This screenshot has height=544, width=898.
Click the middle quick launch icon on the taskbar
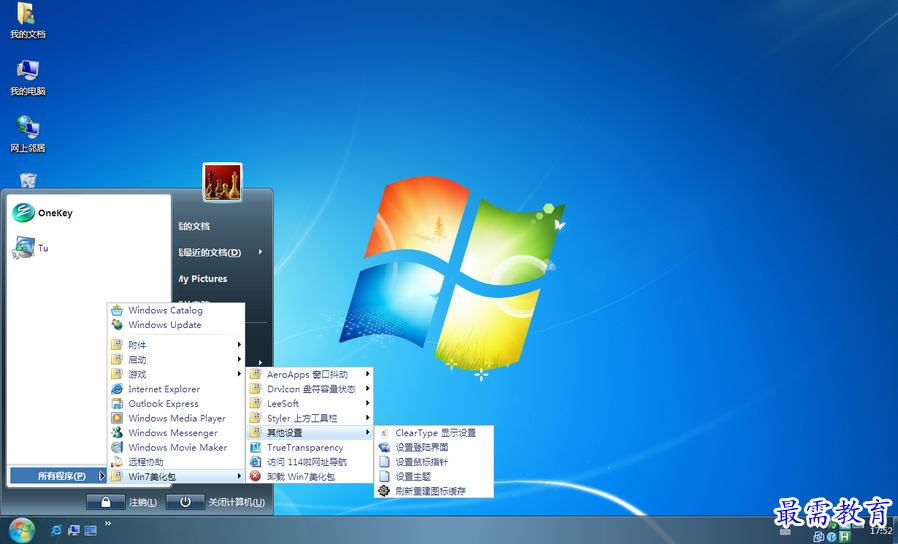pos(73,530)
